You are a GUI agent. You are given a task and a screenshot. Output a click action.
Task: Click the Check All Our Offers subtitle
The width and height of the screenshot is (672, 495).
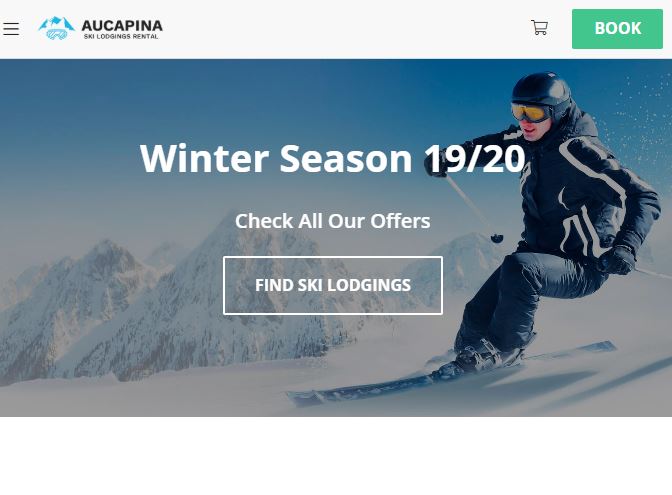tap(333, 221)
